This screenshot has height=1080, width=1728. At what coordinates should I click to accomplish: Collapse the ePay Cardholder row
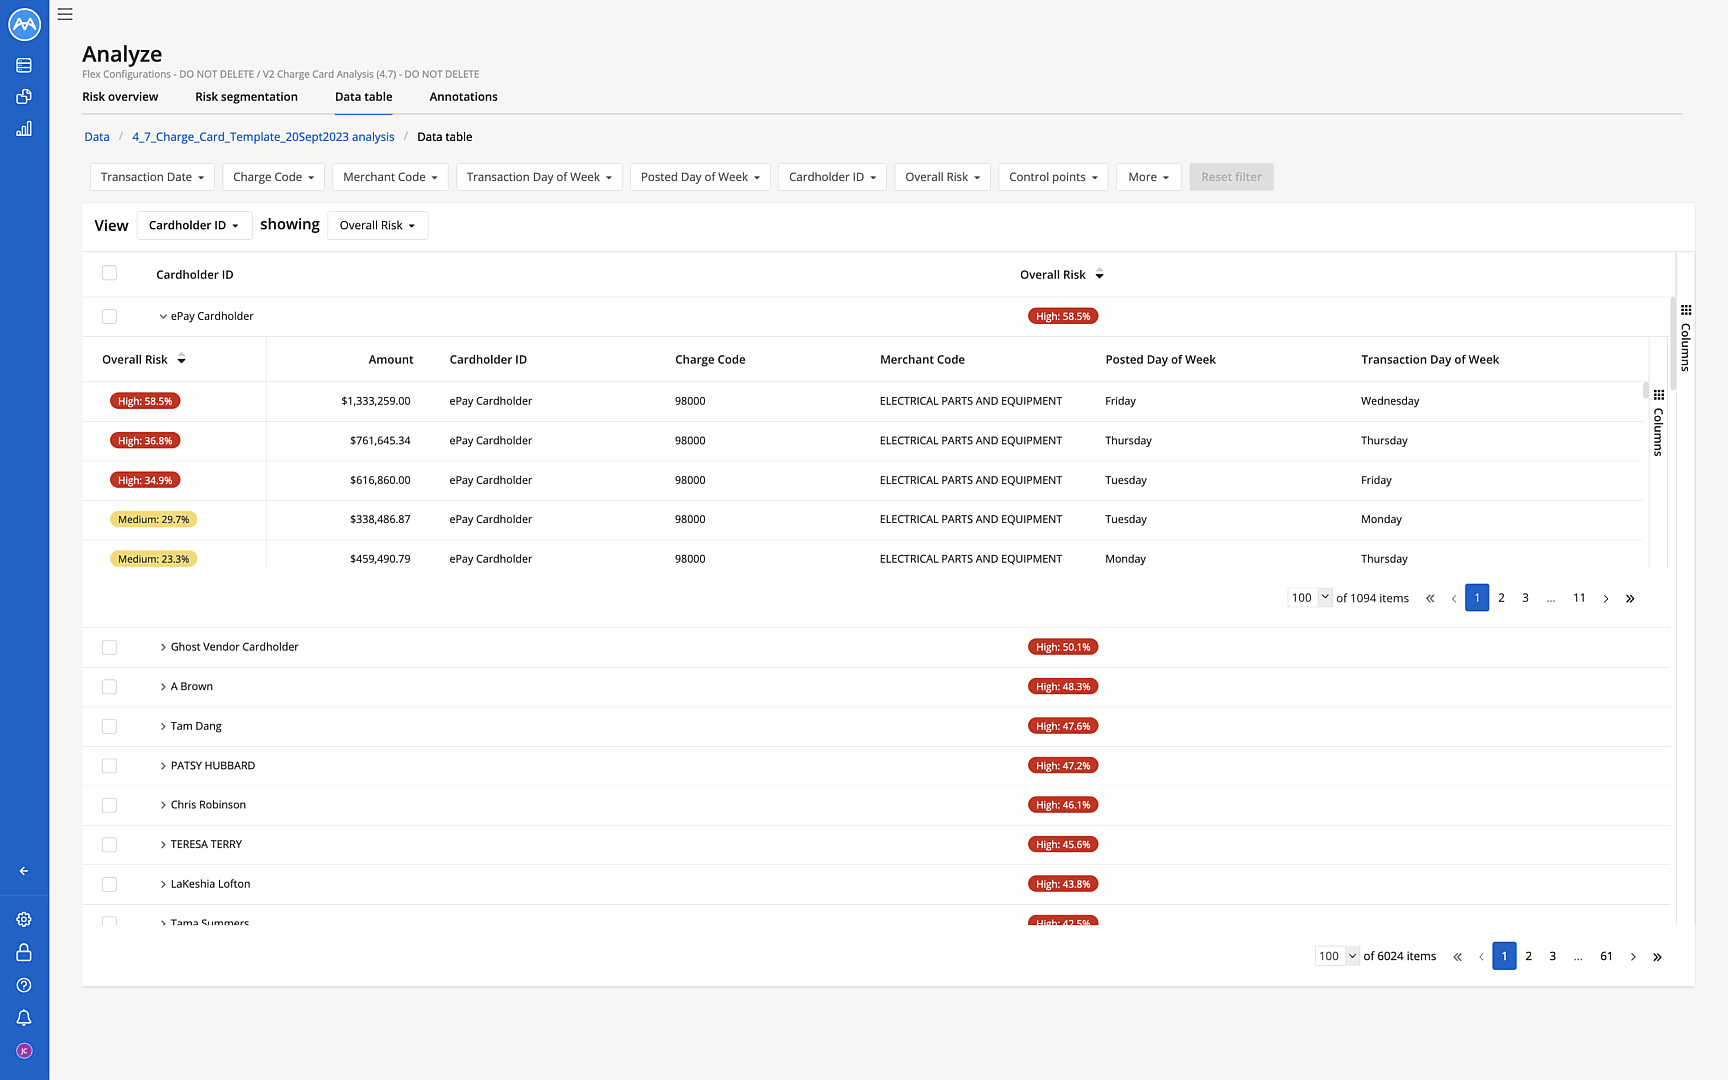[x=163, y=316]
